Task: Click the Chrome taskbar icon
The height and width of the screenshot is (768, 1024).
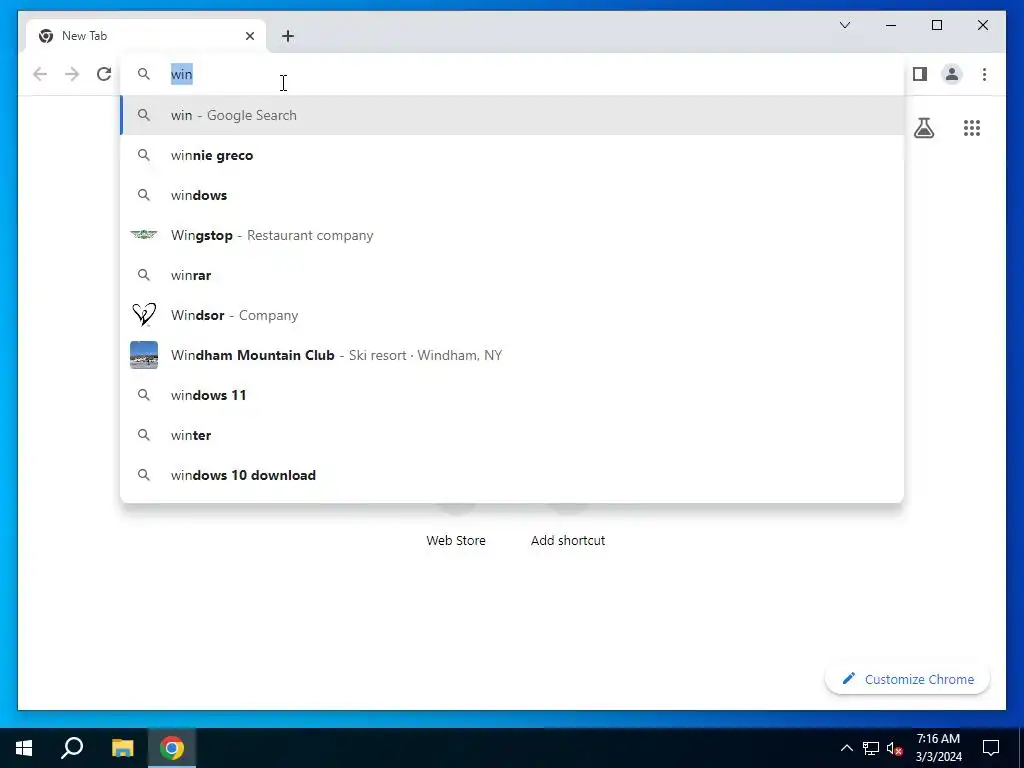Action: coord(172,748)
